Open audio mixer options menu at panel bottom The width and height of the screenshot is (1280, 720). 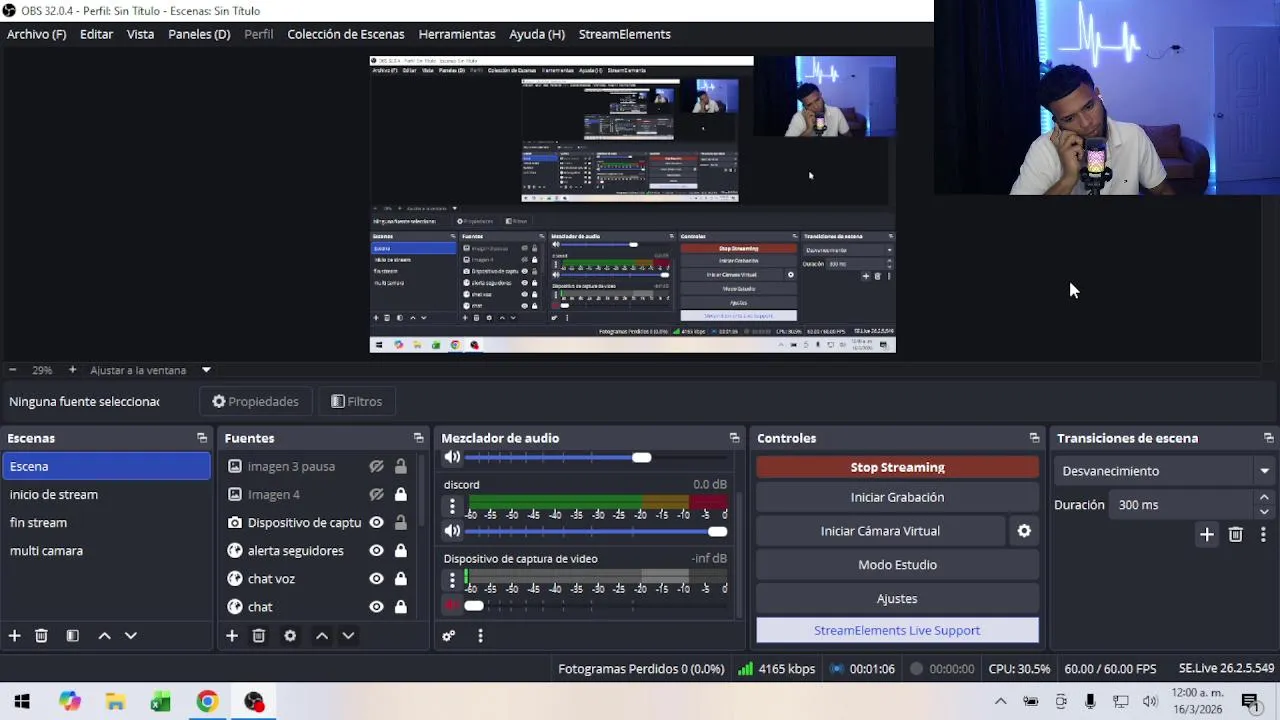[480, 636]
